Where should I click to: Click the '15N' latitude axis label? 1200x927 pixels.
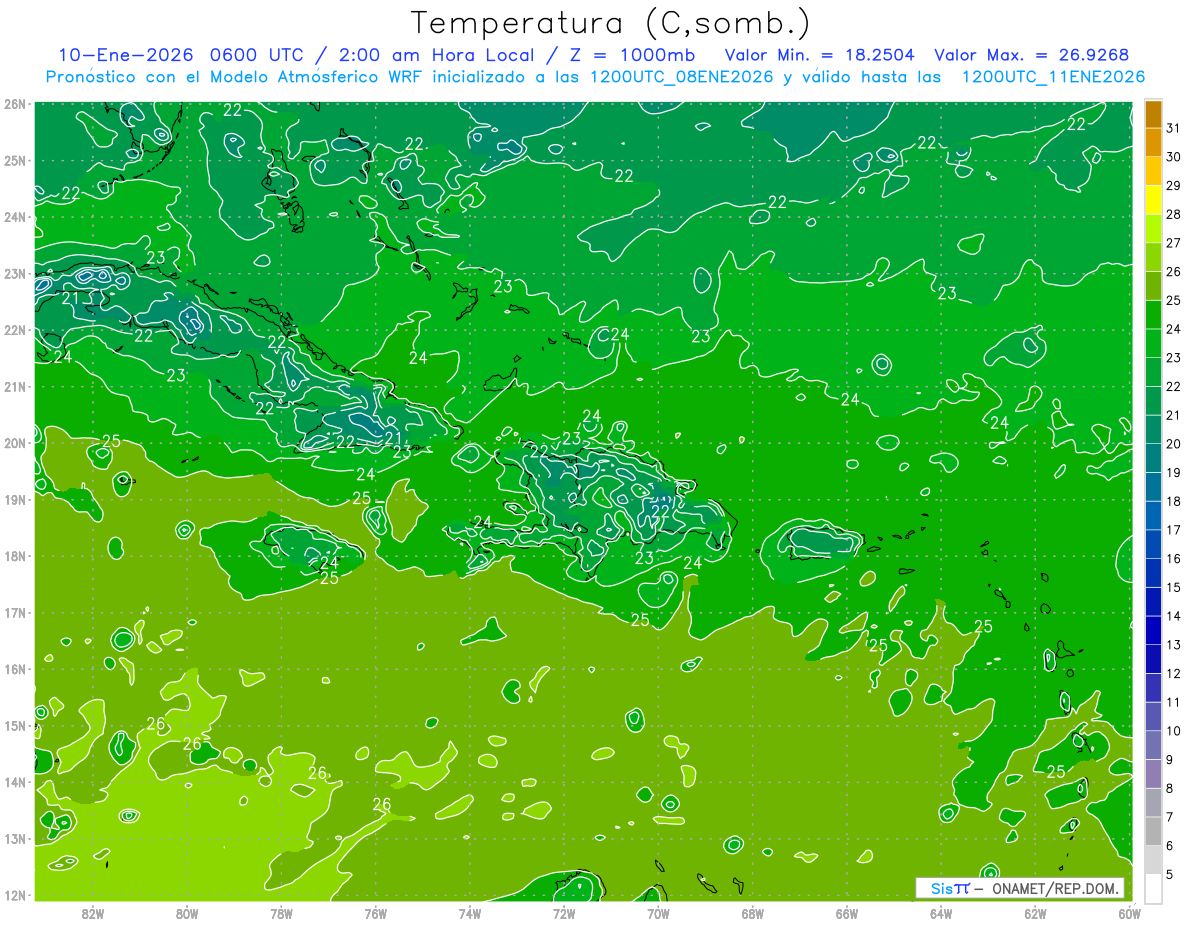(15, 725)
